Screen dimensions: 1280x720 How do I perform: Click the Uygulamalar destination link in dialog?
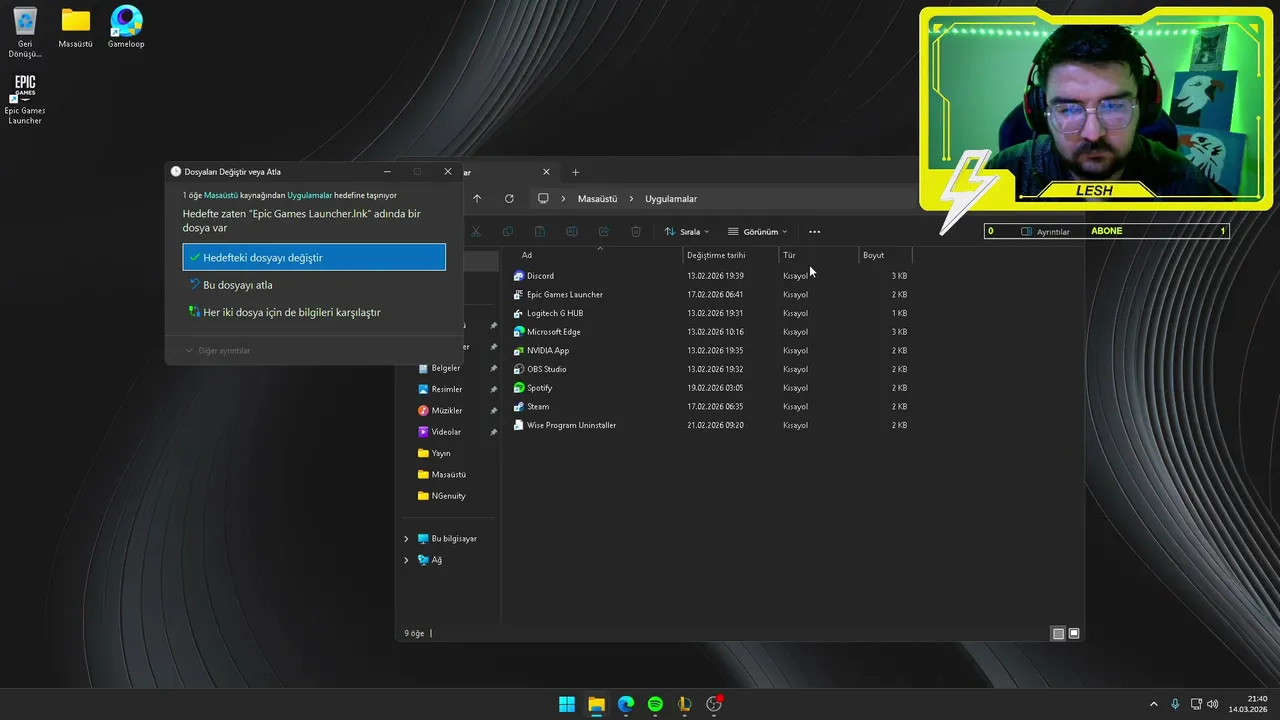pyautogui.click(x=310, y=195)
